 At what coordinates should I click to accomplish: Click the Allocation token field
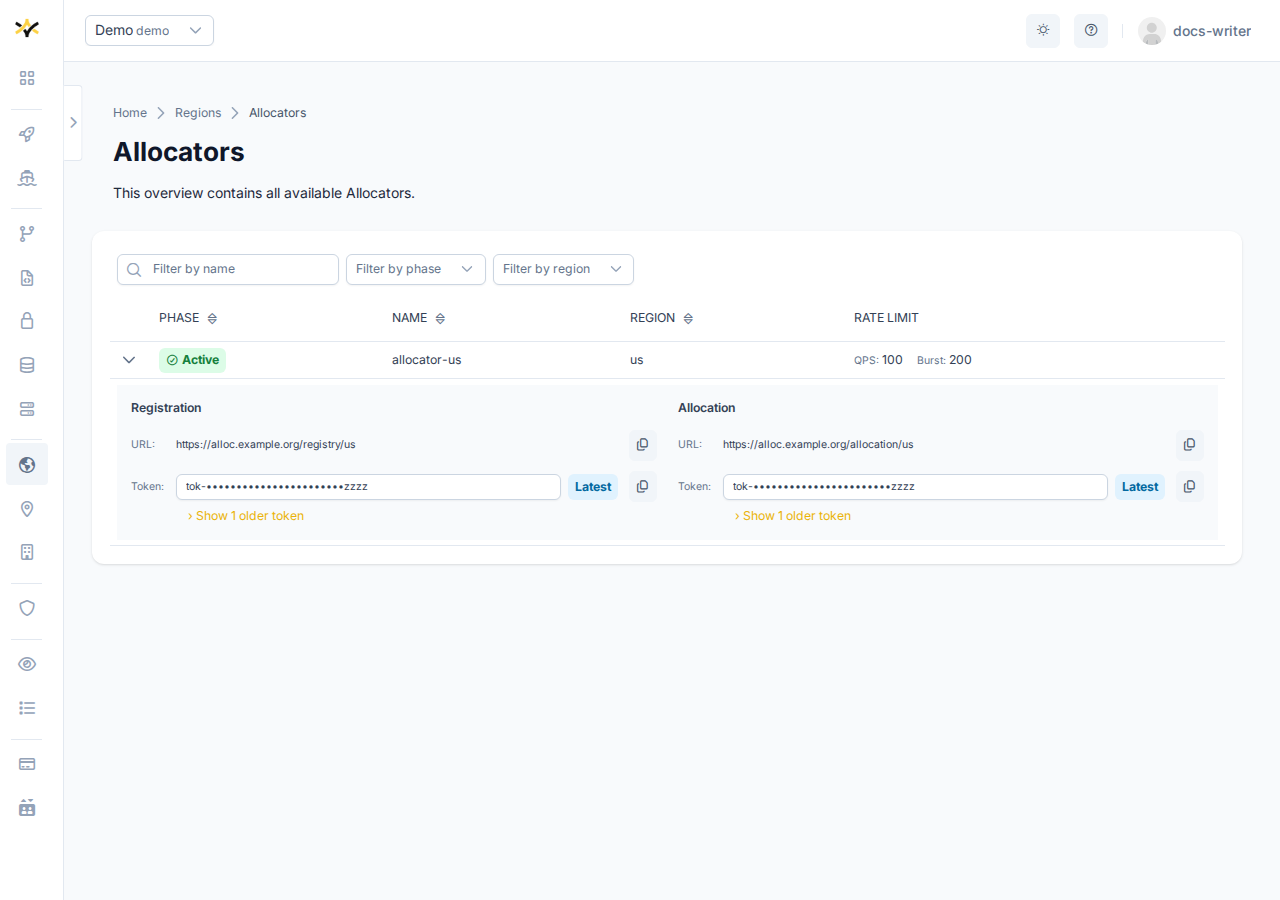point(915,487)
